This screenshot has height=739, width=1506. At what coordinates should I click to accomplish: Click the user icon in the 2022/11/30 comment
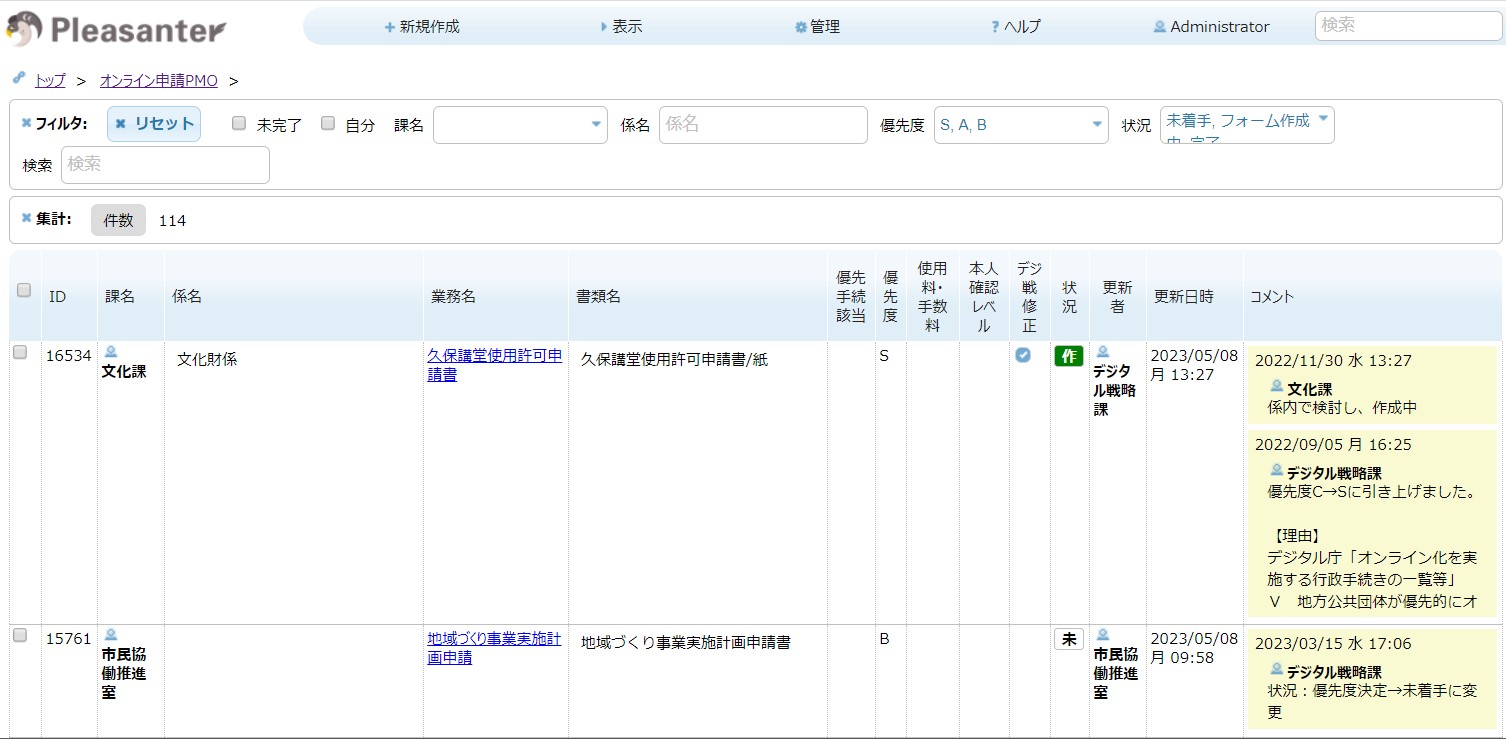pyautogui.click(x=1277, y=386)
